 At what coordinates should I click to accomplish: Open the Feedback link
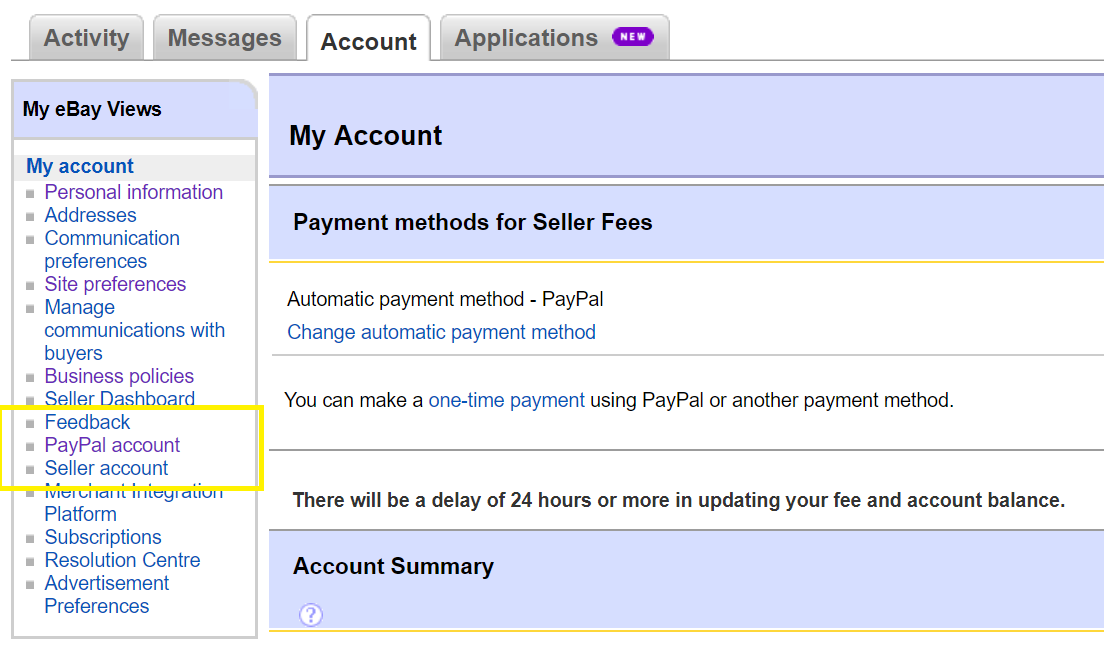coord(87,422)
